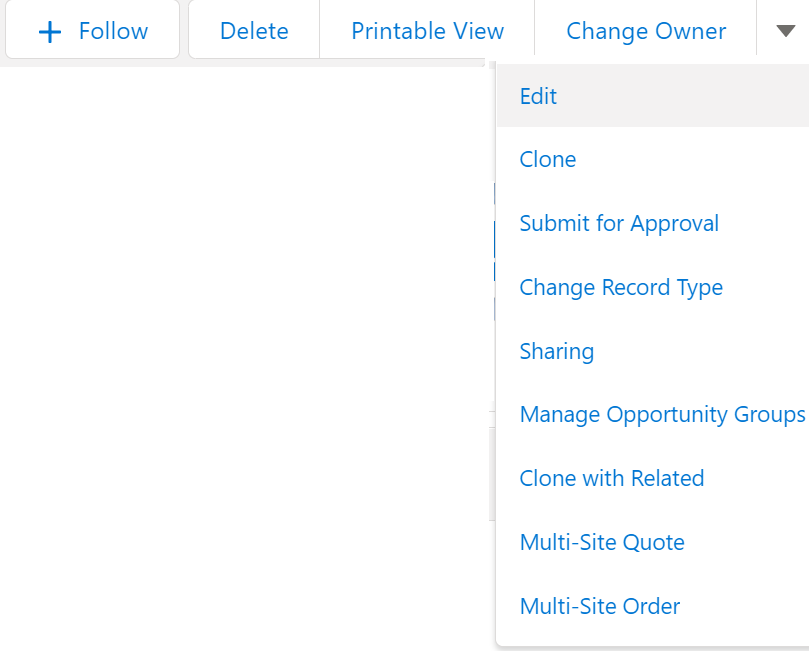Select Multi-Site Order at the bottom
The width and height of the screenshot is (809, 661).
pyautogui.click(x=599, y=606)
